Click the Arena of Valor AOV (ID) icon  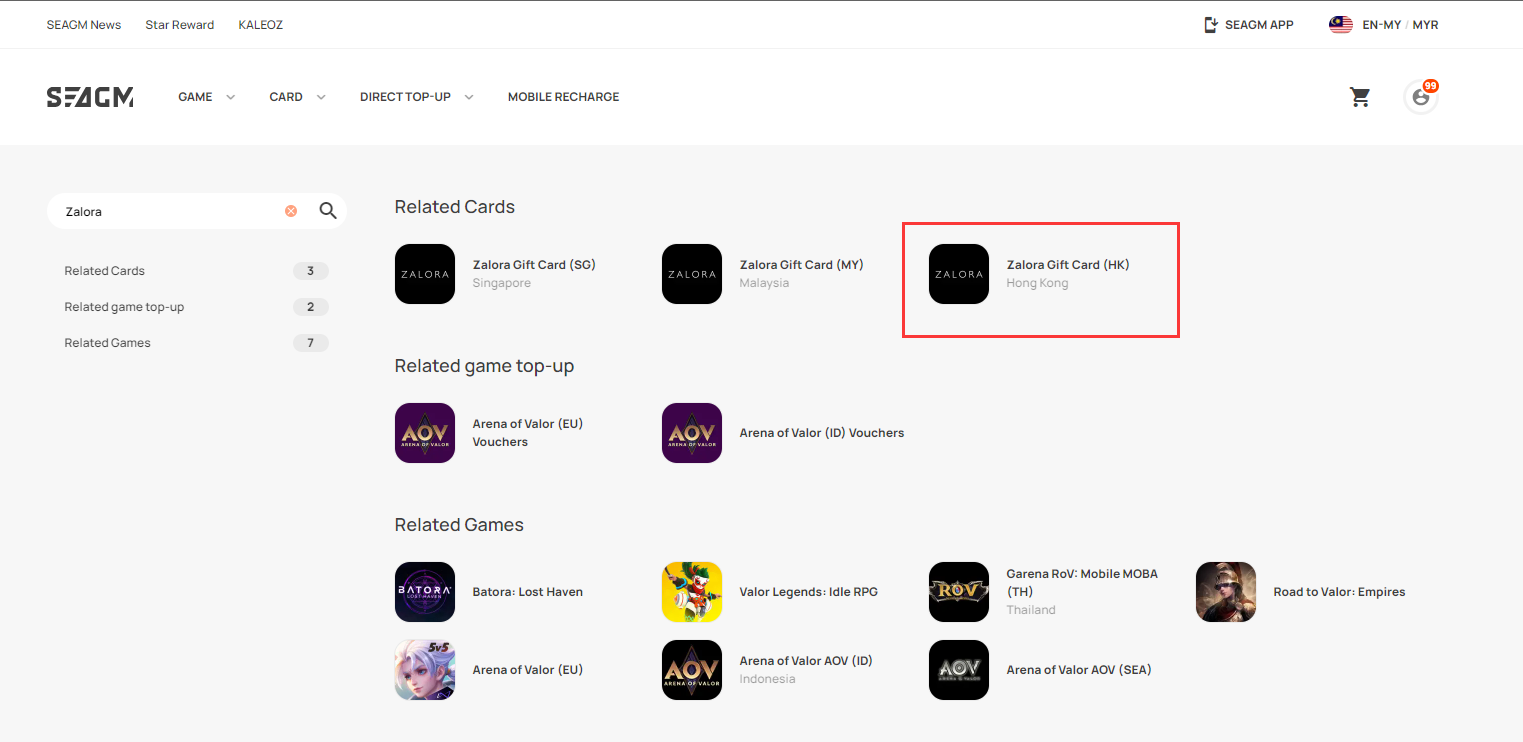[692, 670]
